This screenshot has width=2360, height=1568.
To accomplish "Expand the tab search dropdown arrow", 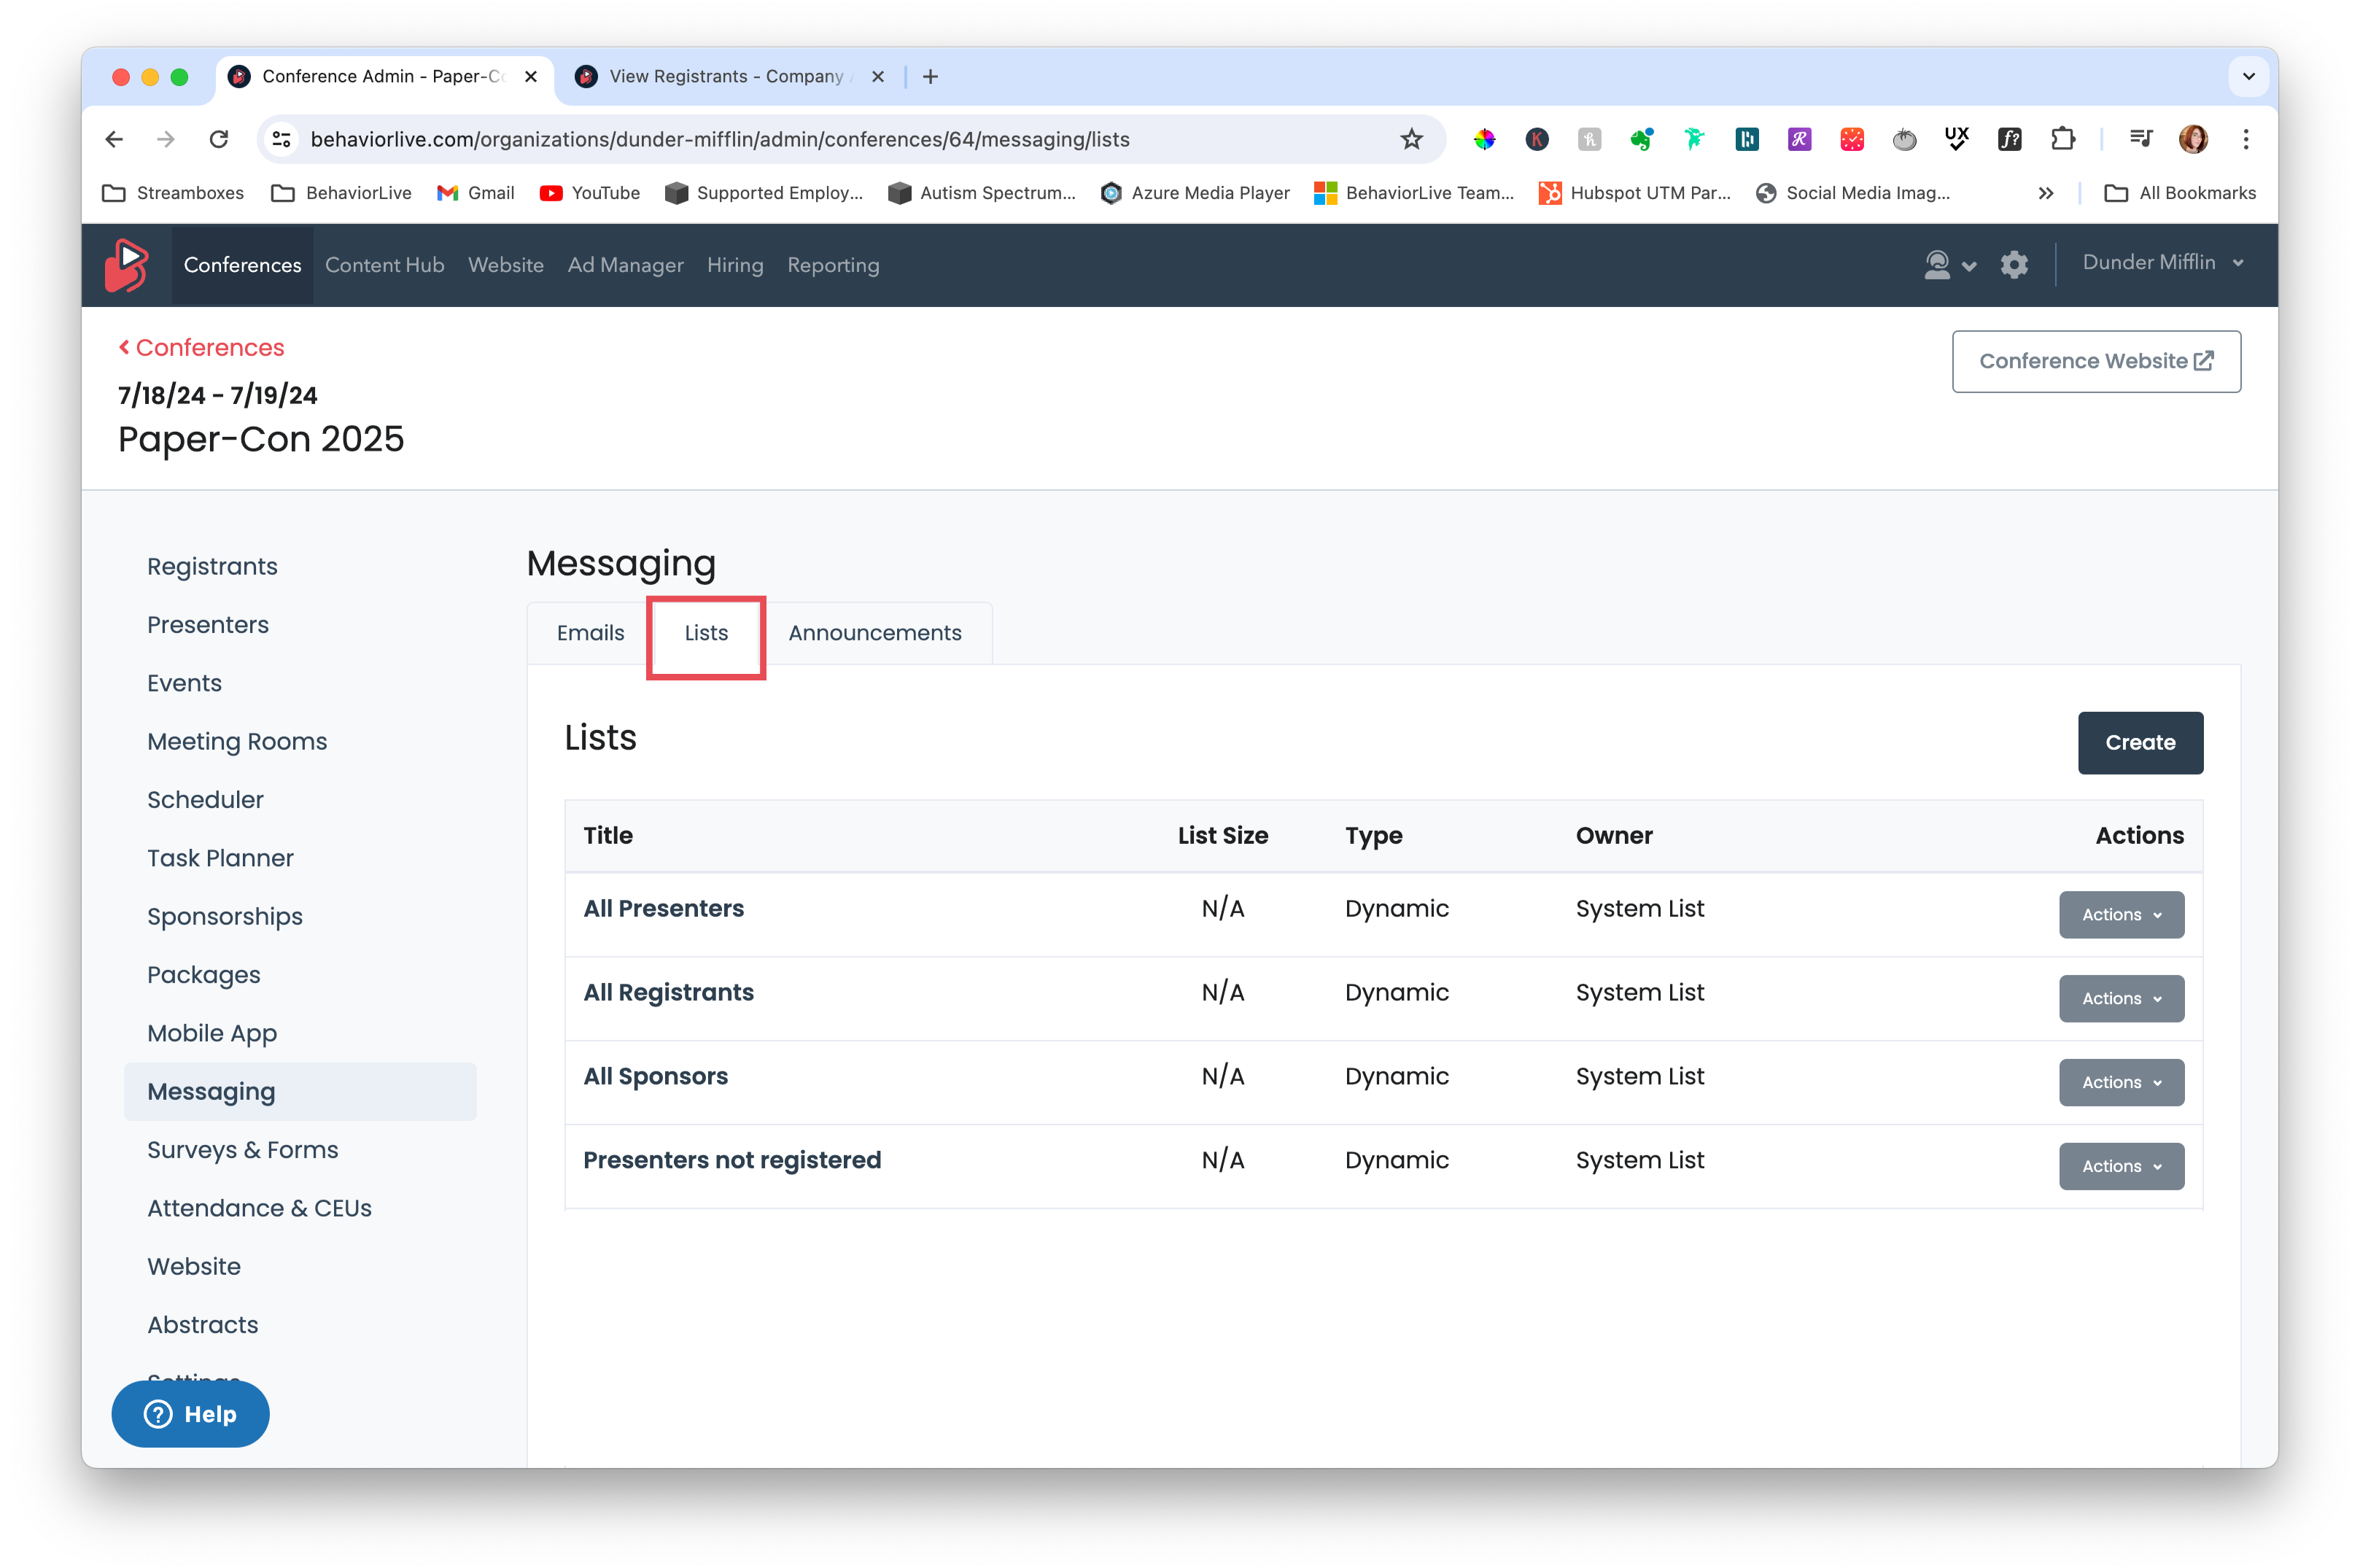I will coord(2248,76).
